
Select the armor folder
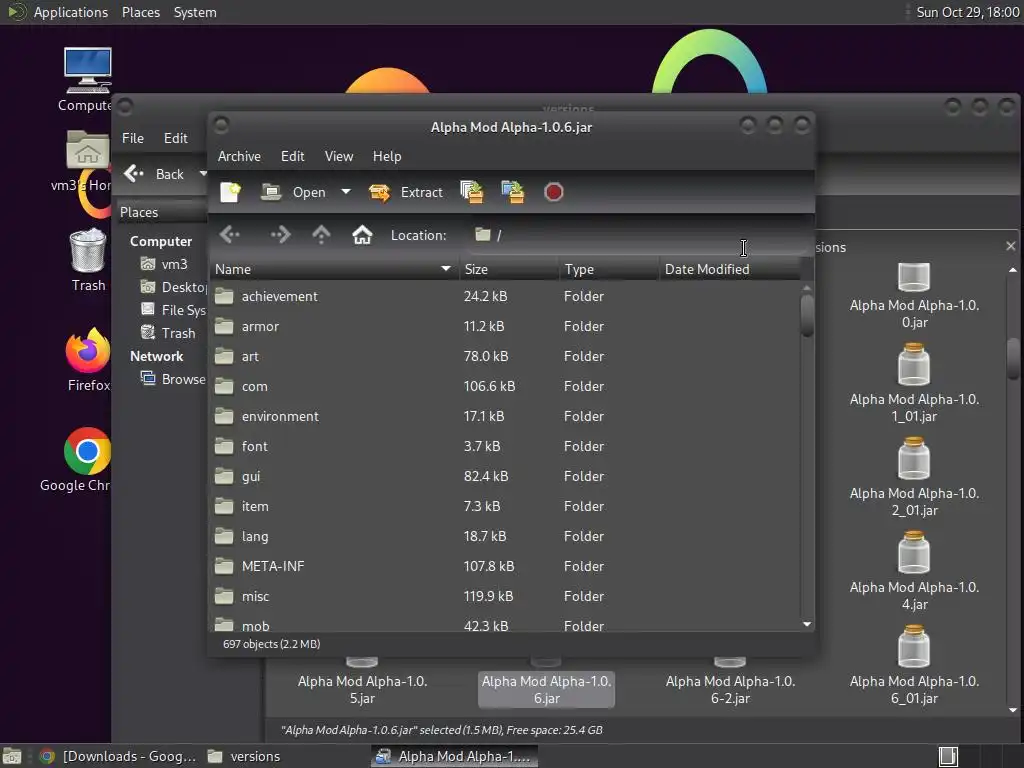coord(505,327)
